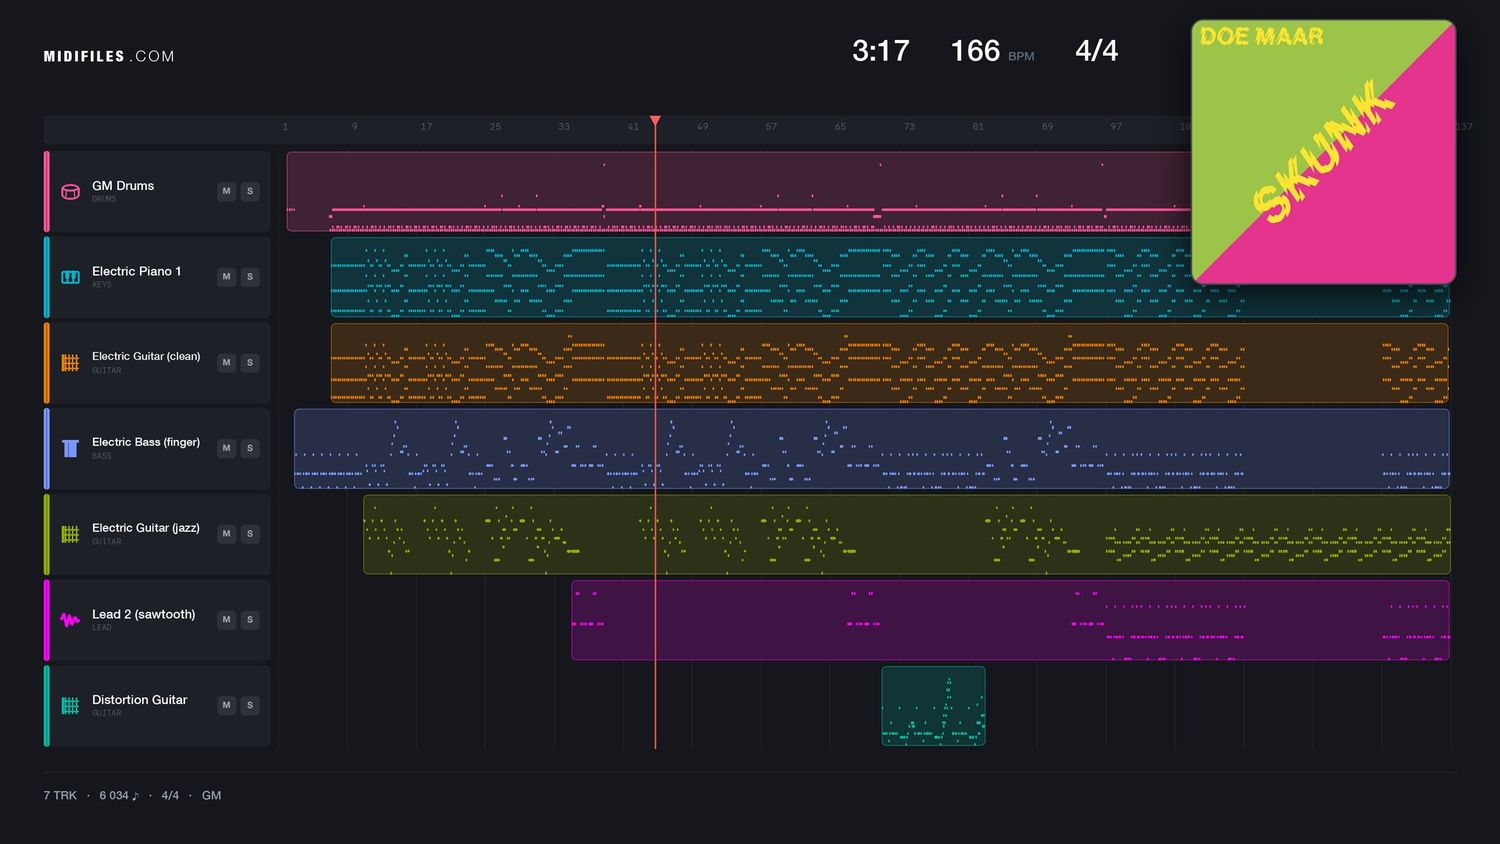Screen dimensions: 1500x844
Task: Click the Electric Piano 1 track name
Action: coord(136,271)
